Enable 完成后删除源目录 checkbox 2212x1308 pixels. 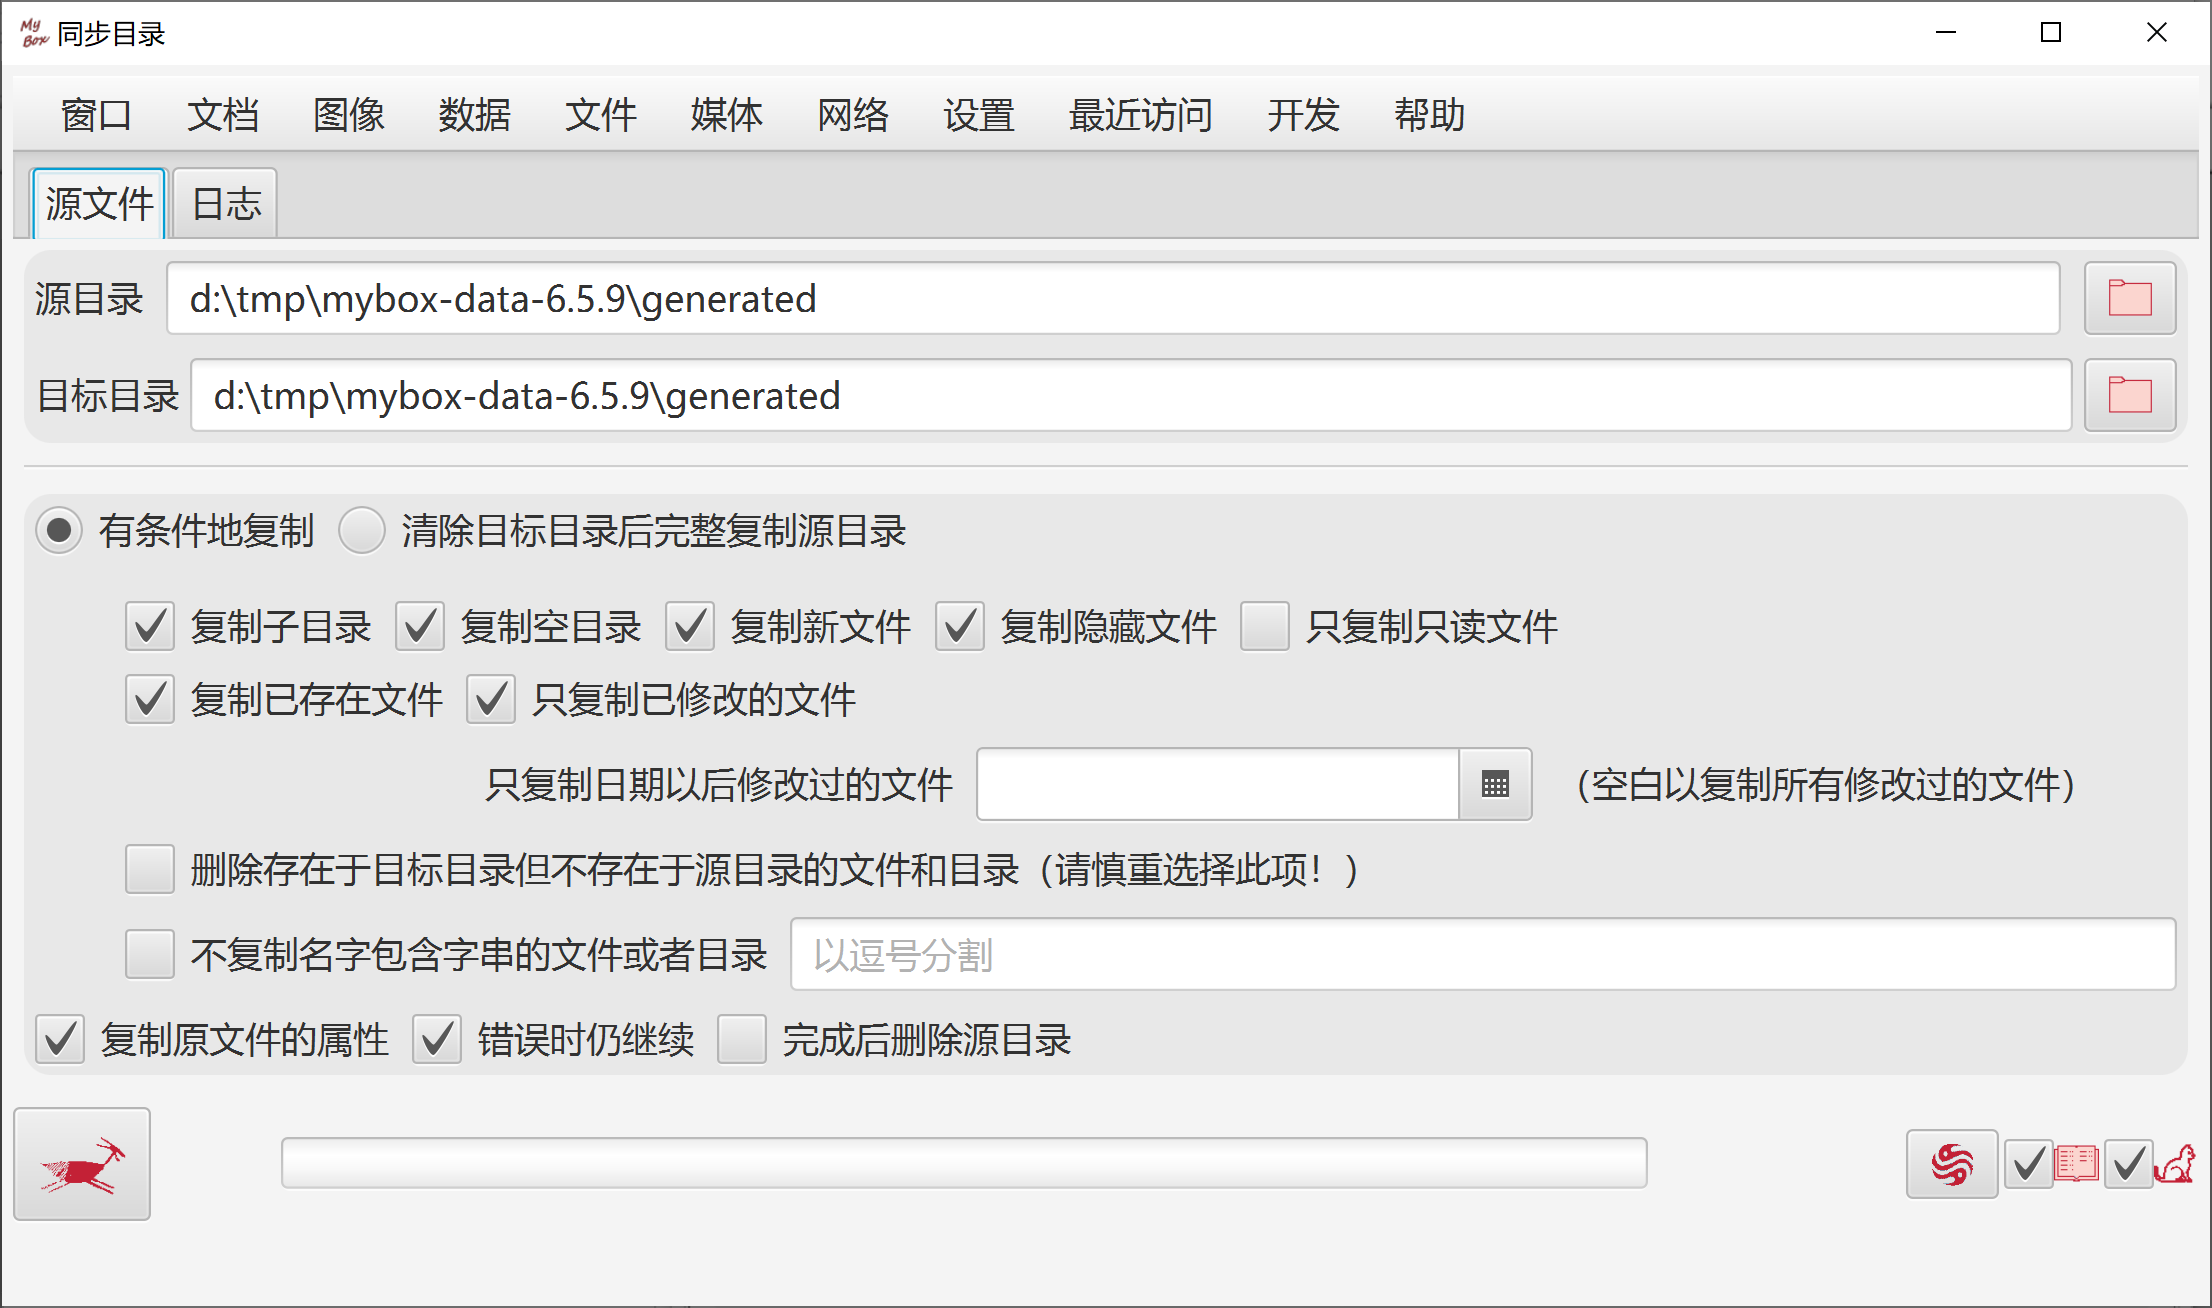(x=742, y=1040)
